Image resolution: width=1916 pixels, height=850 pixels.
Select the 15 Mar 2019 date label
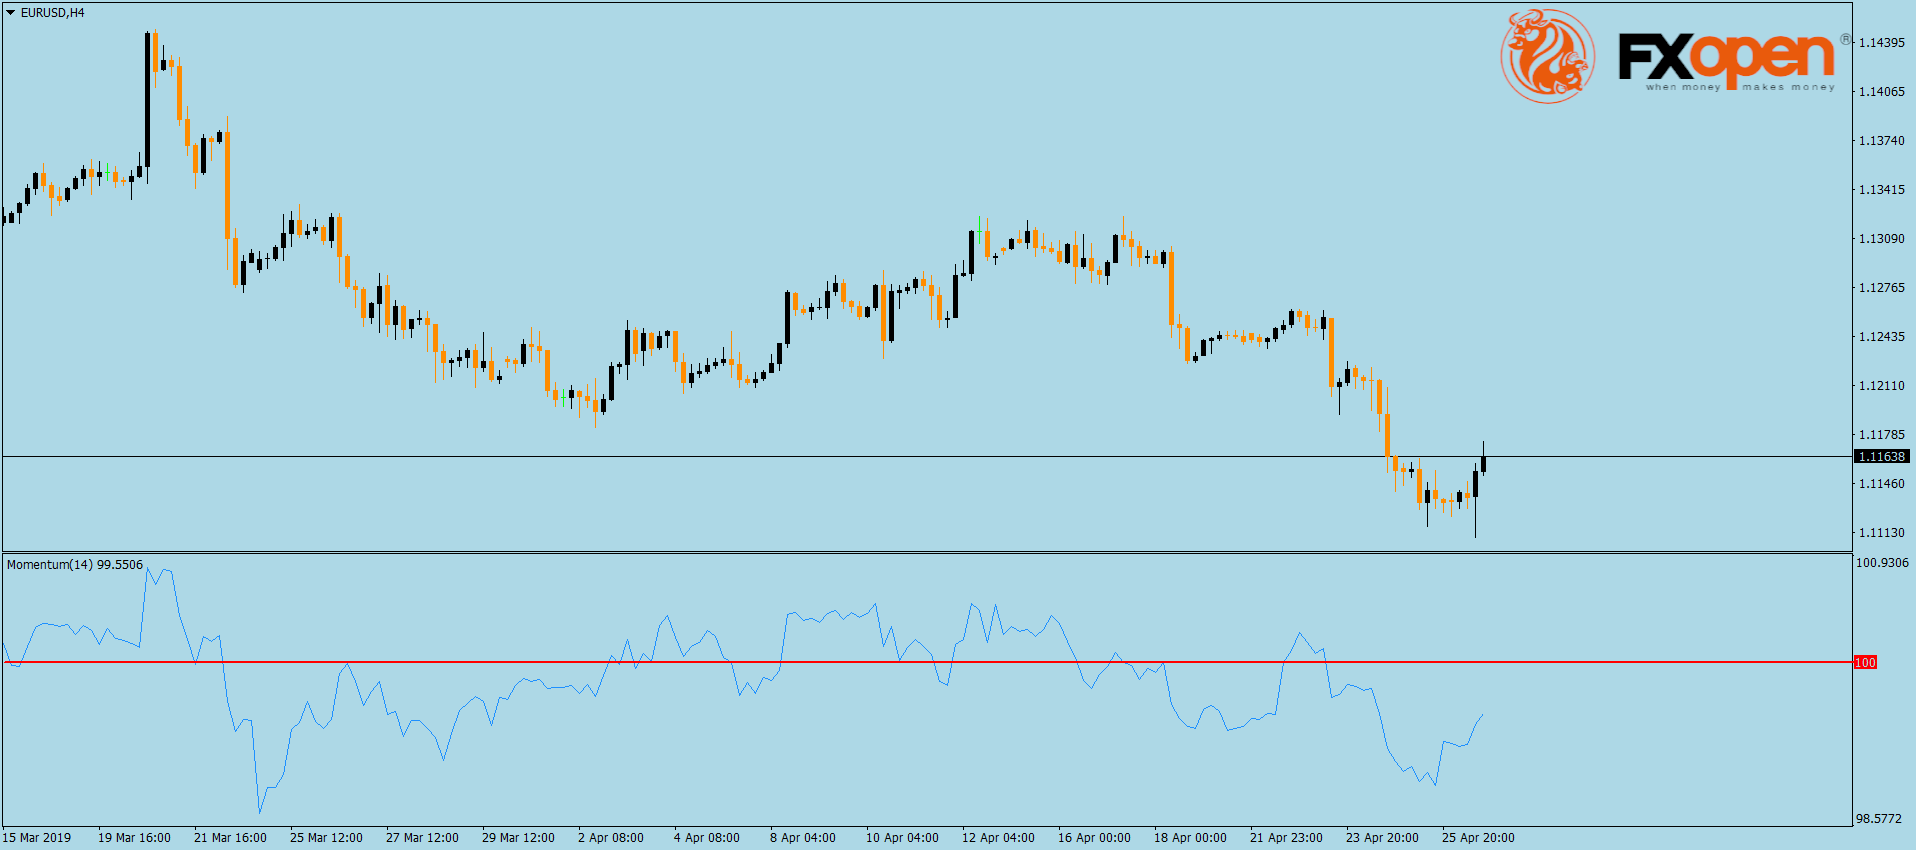(37, 838)
